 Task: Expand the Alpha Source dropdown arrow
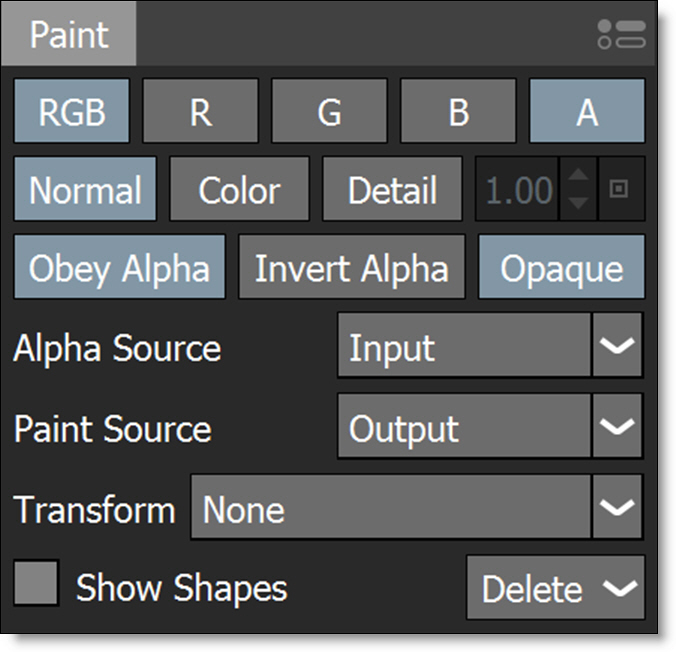[x=618, y=347]
